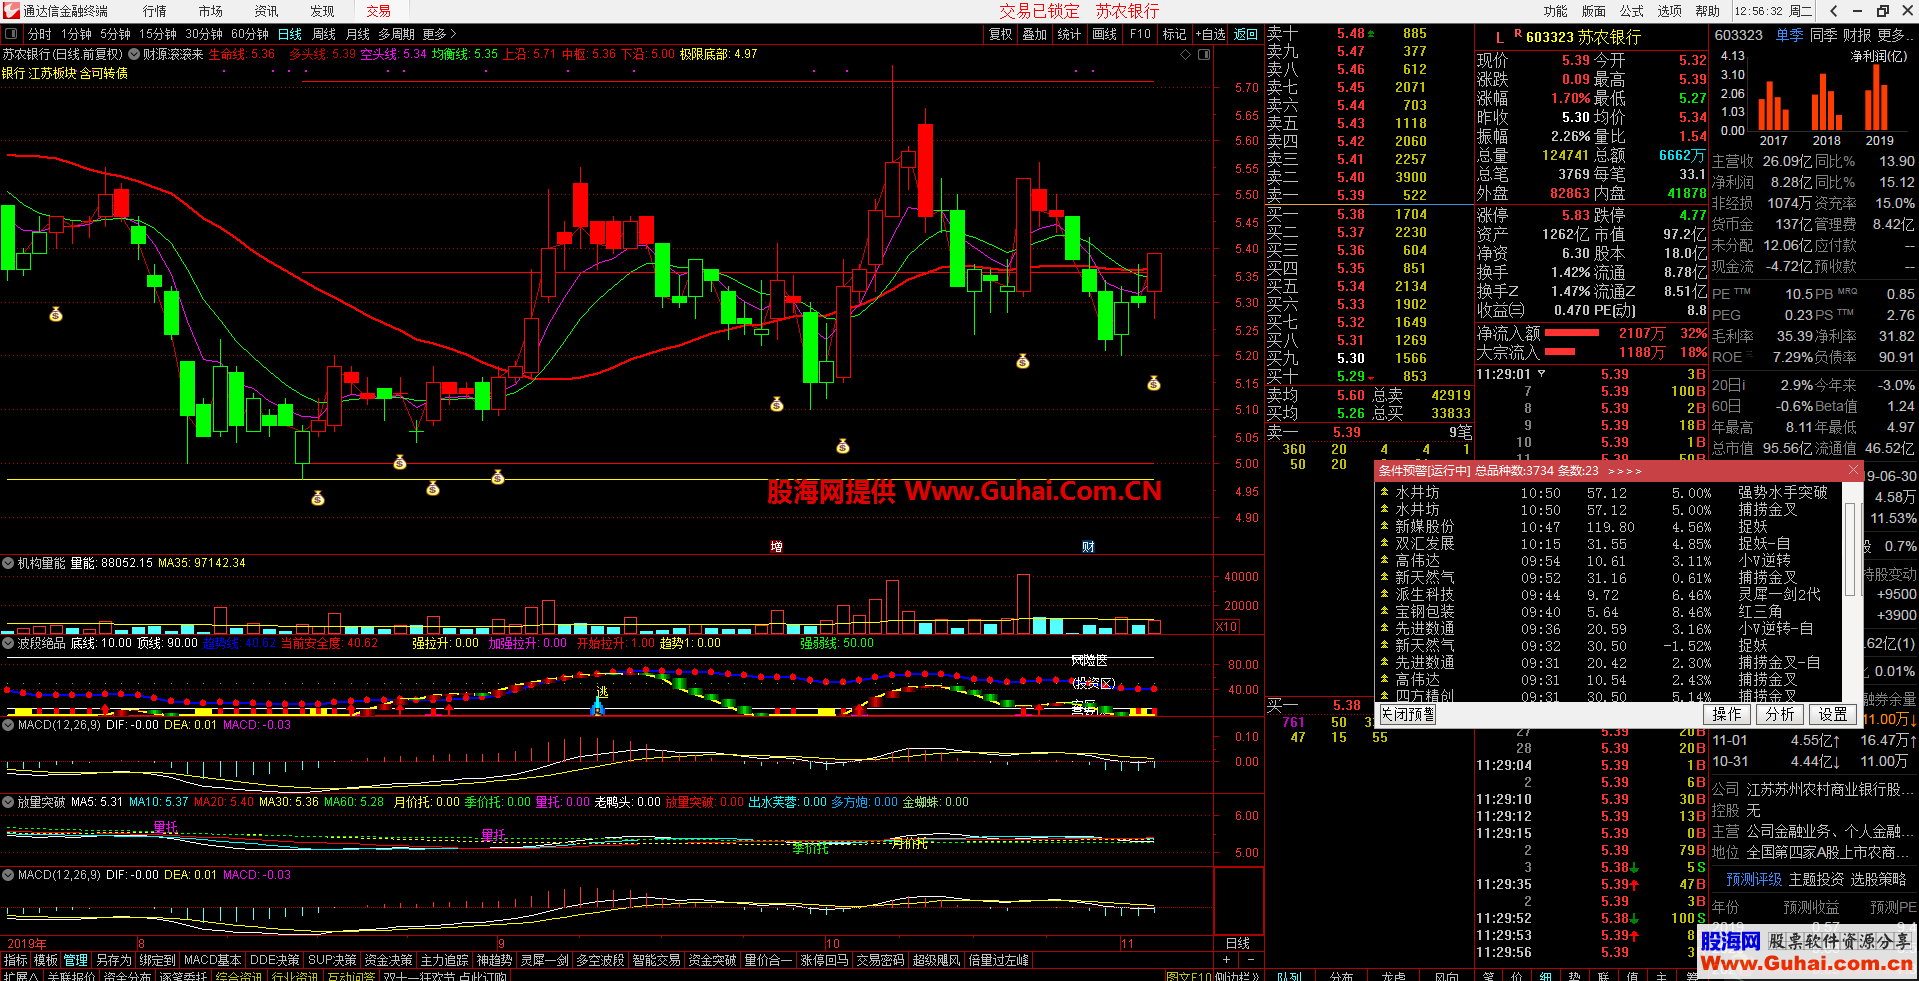Toggle 放量突破 indicator collapse circle
The width and height of the screenshot is (1919, 981).
click(x=8, y=802)
